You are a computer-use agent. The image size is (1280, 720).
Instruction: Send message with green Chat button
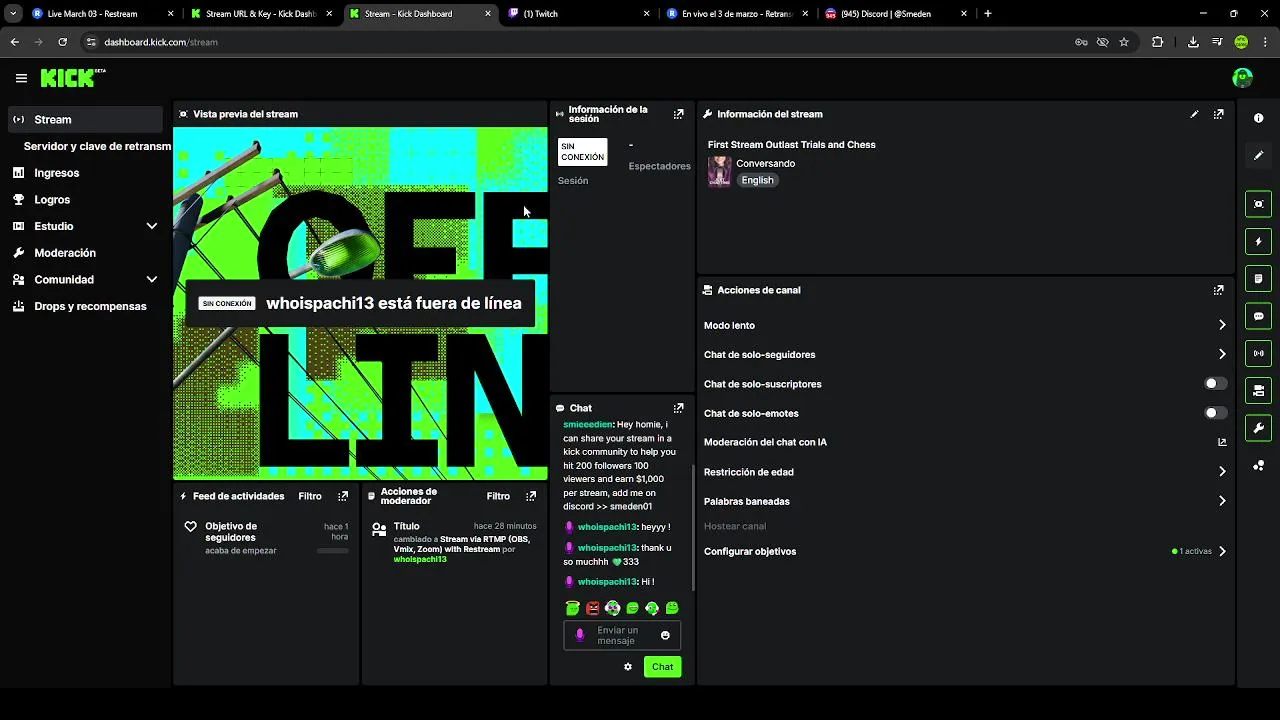(662, 667)
